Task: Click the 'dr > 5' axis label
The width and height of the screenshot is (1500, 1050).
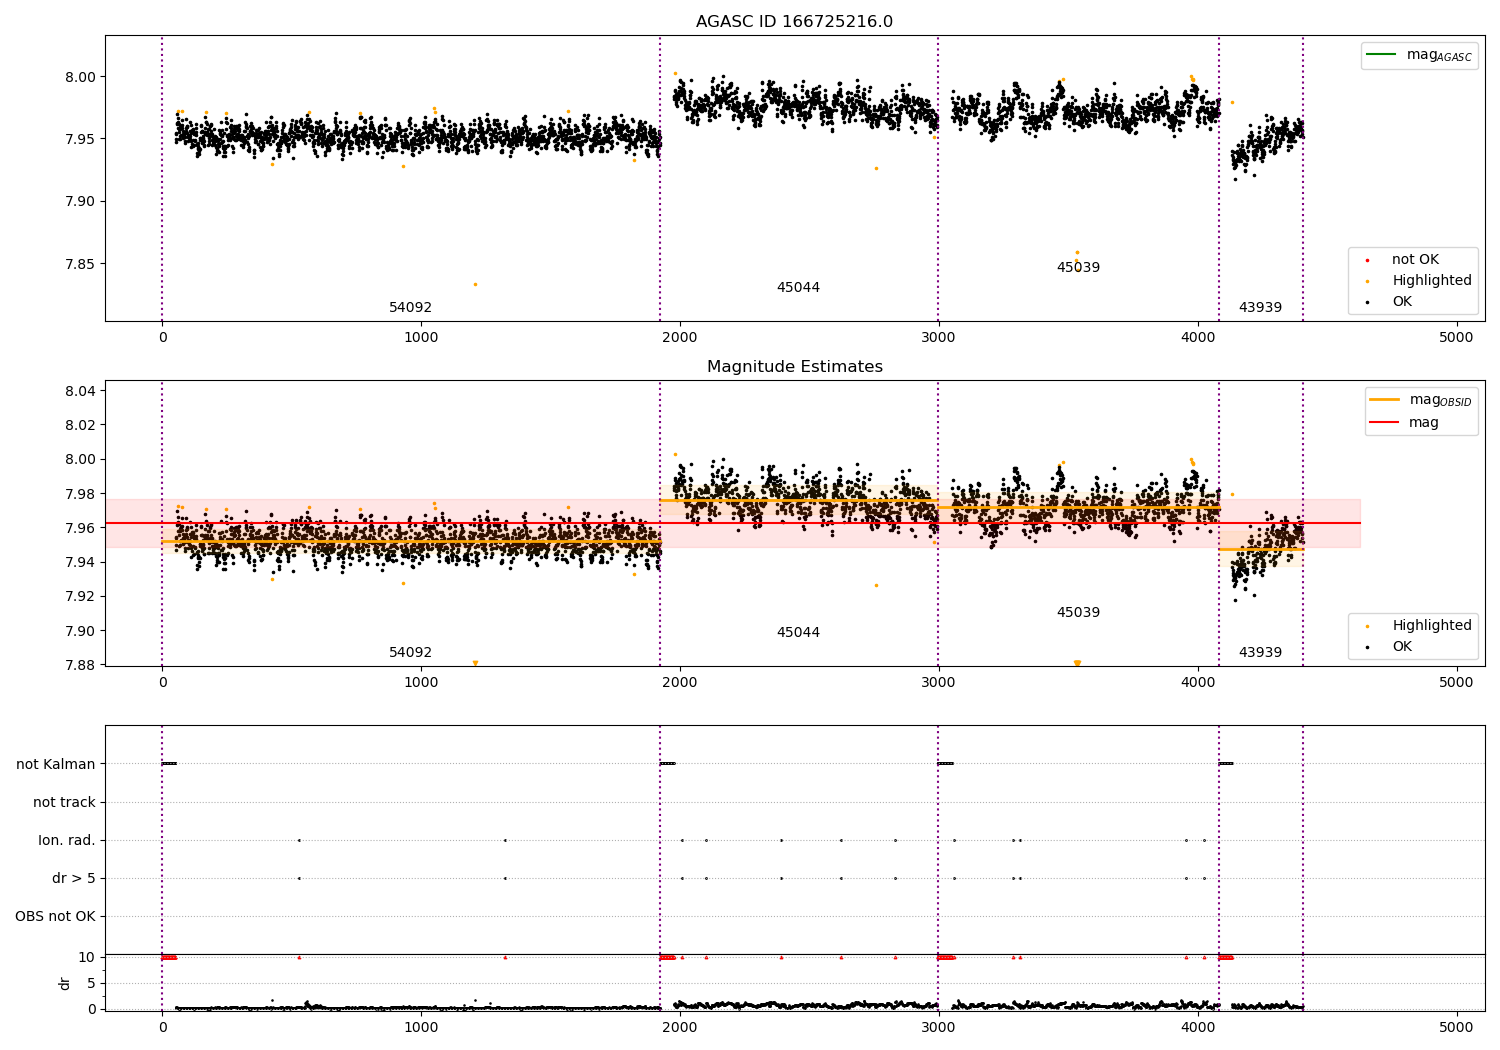Action: (x=73, y=878)
